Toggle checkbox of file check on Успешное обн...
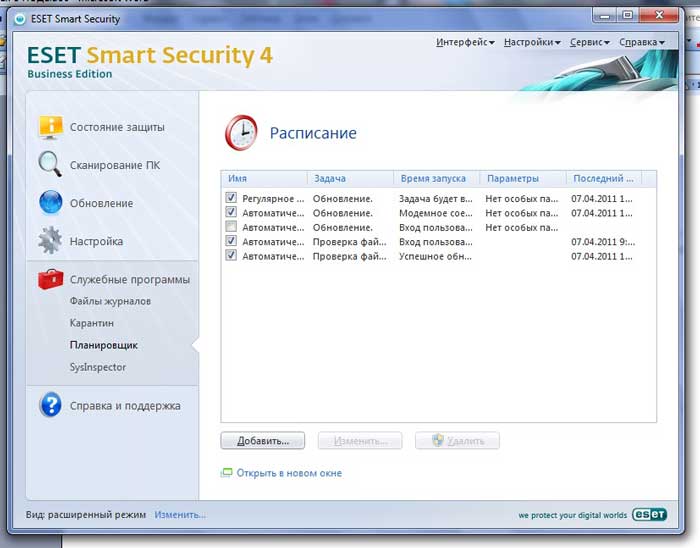The height and width of the screenshot is (548, 700). (231, 255)
